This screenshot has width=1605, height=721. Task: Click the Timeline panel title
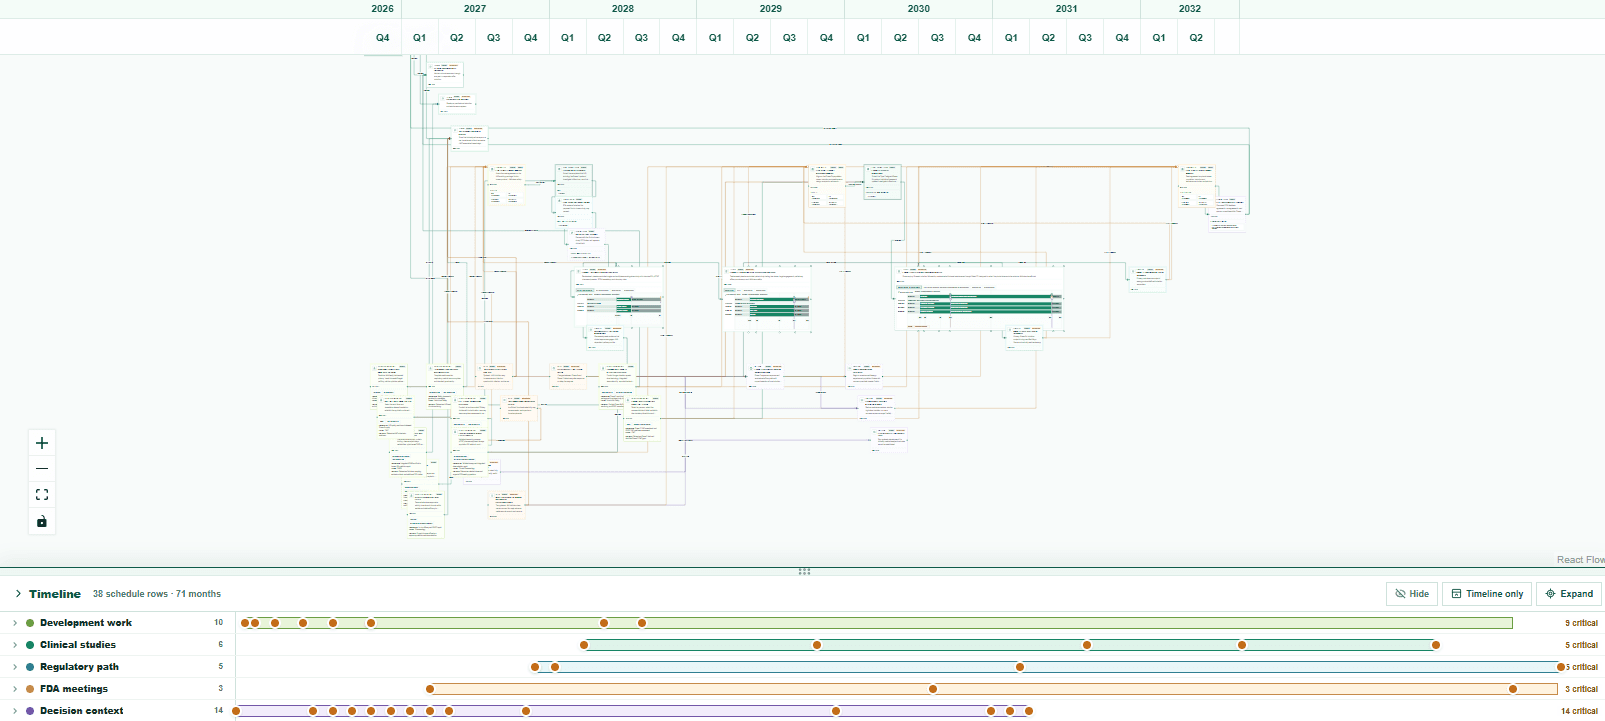[55, 594]
